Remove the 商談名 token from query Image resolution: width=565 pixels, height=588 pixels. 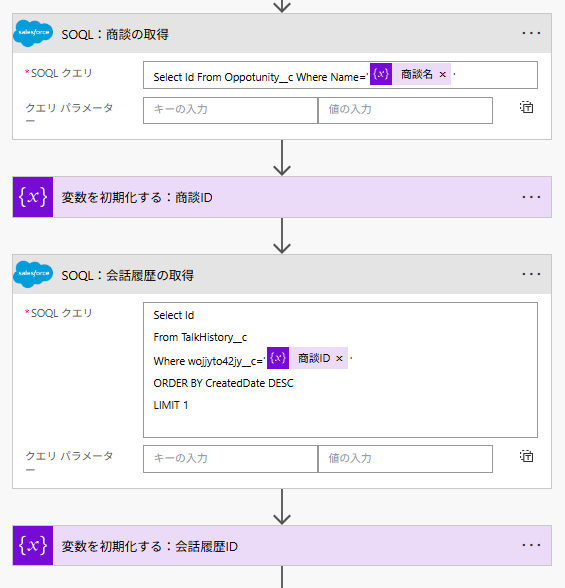tap(442, 75)
